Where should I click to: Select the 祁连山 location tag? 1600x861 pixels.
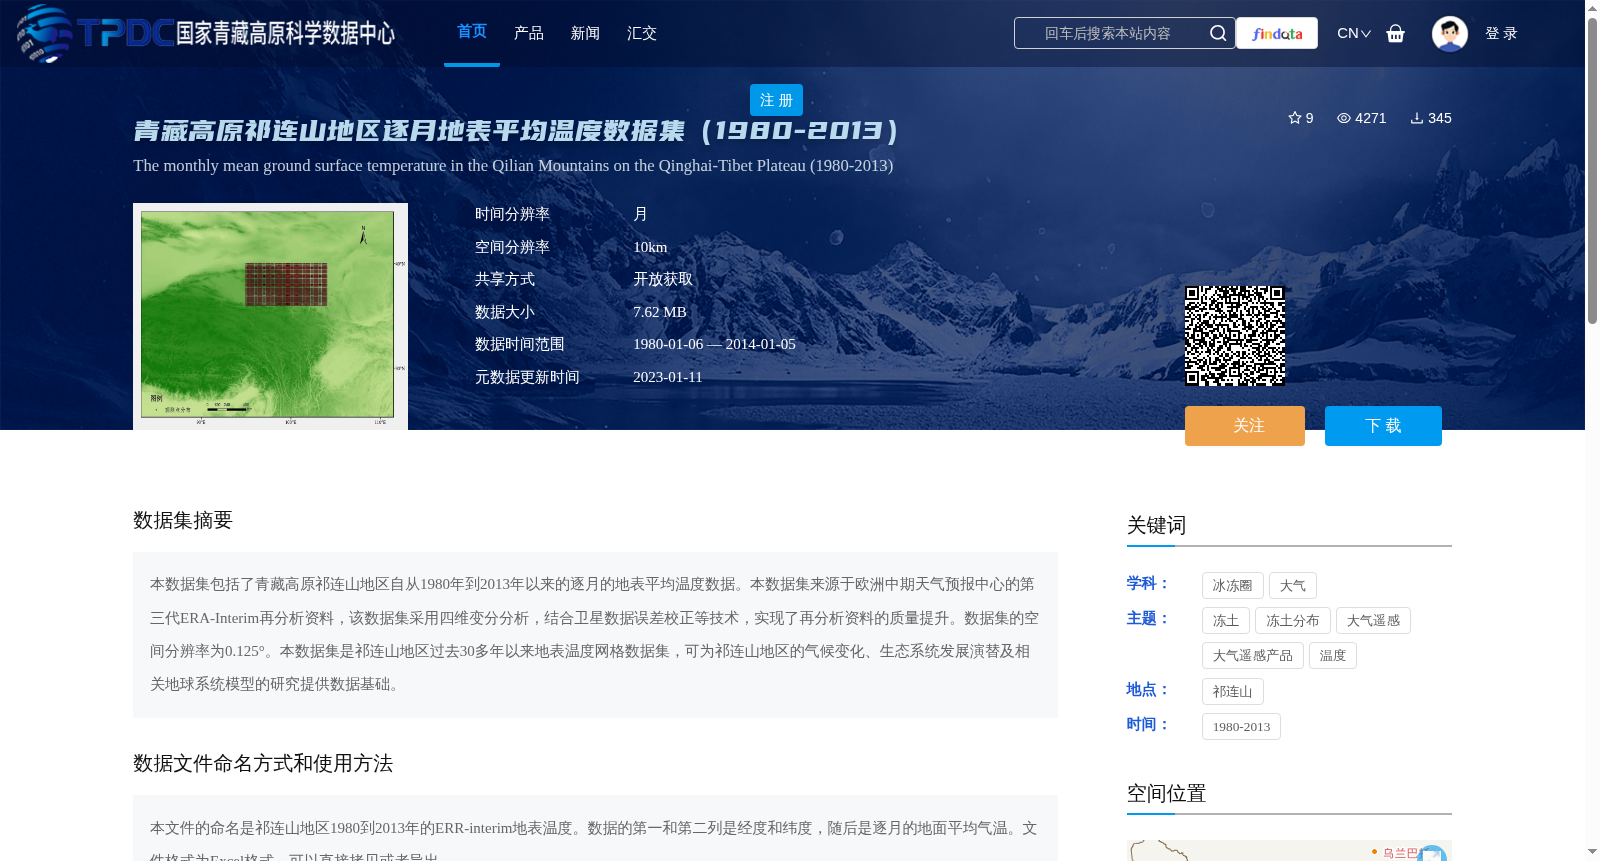(x=1233, y=691)
